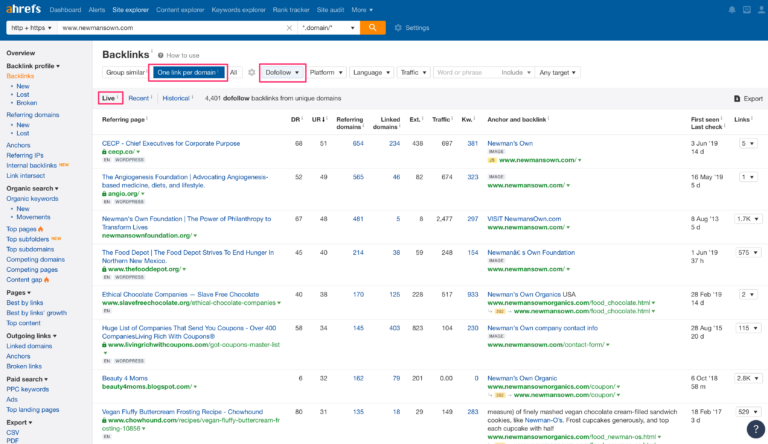Export as CSV from sidebar

tap(13, 433)
